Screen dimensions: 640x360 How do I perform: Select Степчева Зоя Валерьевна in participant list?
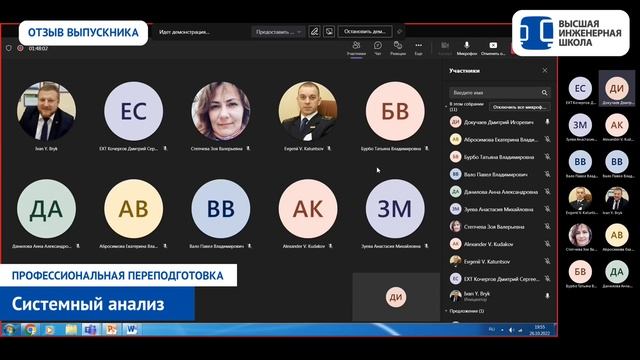click(x=499, y=226)
